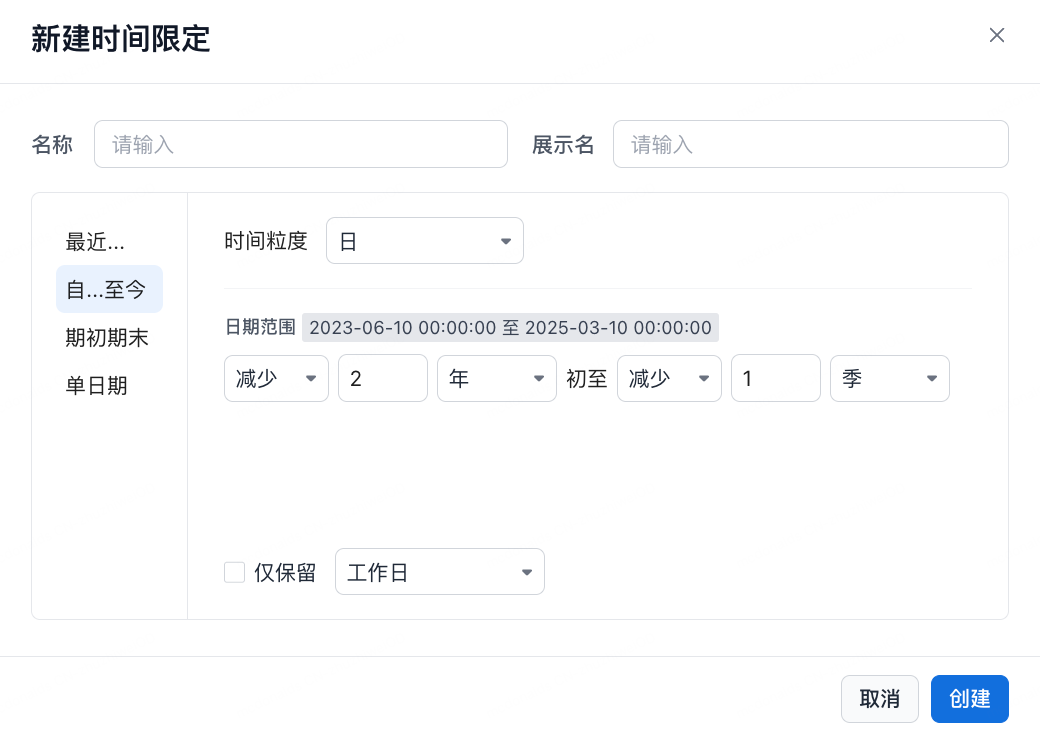Click the 创建 button
1040x730 pixels.
[969, 698]
